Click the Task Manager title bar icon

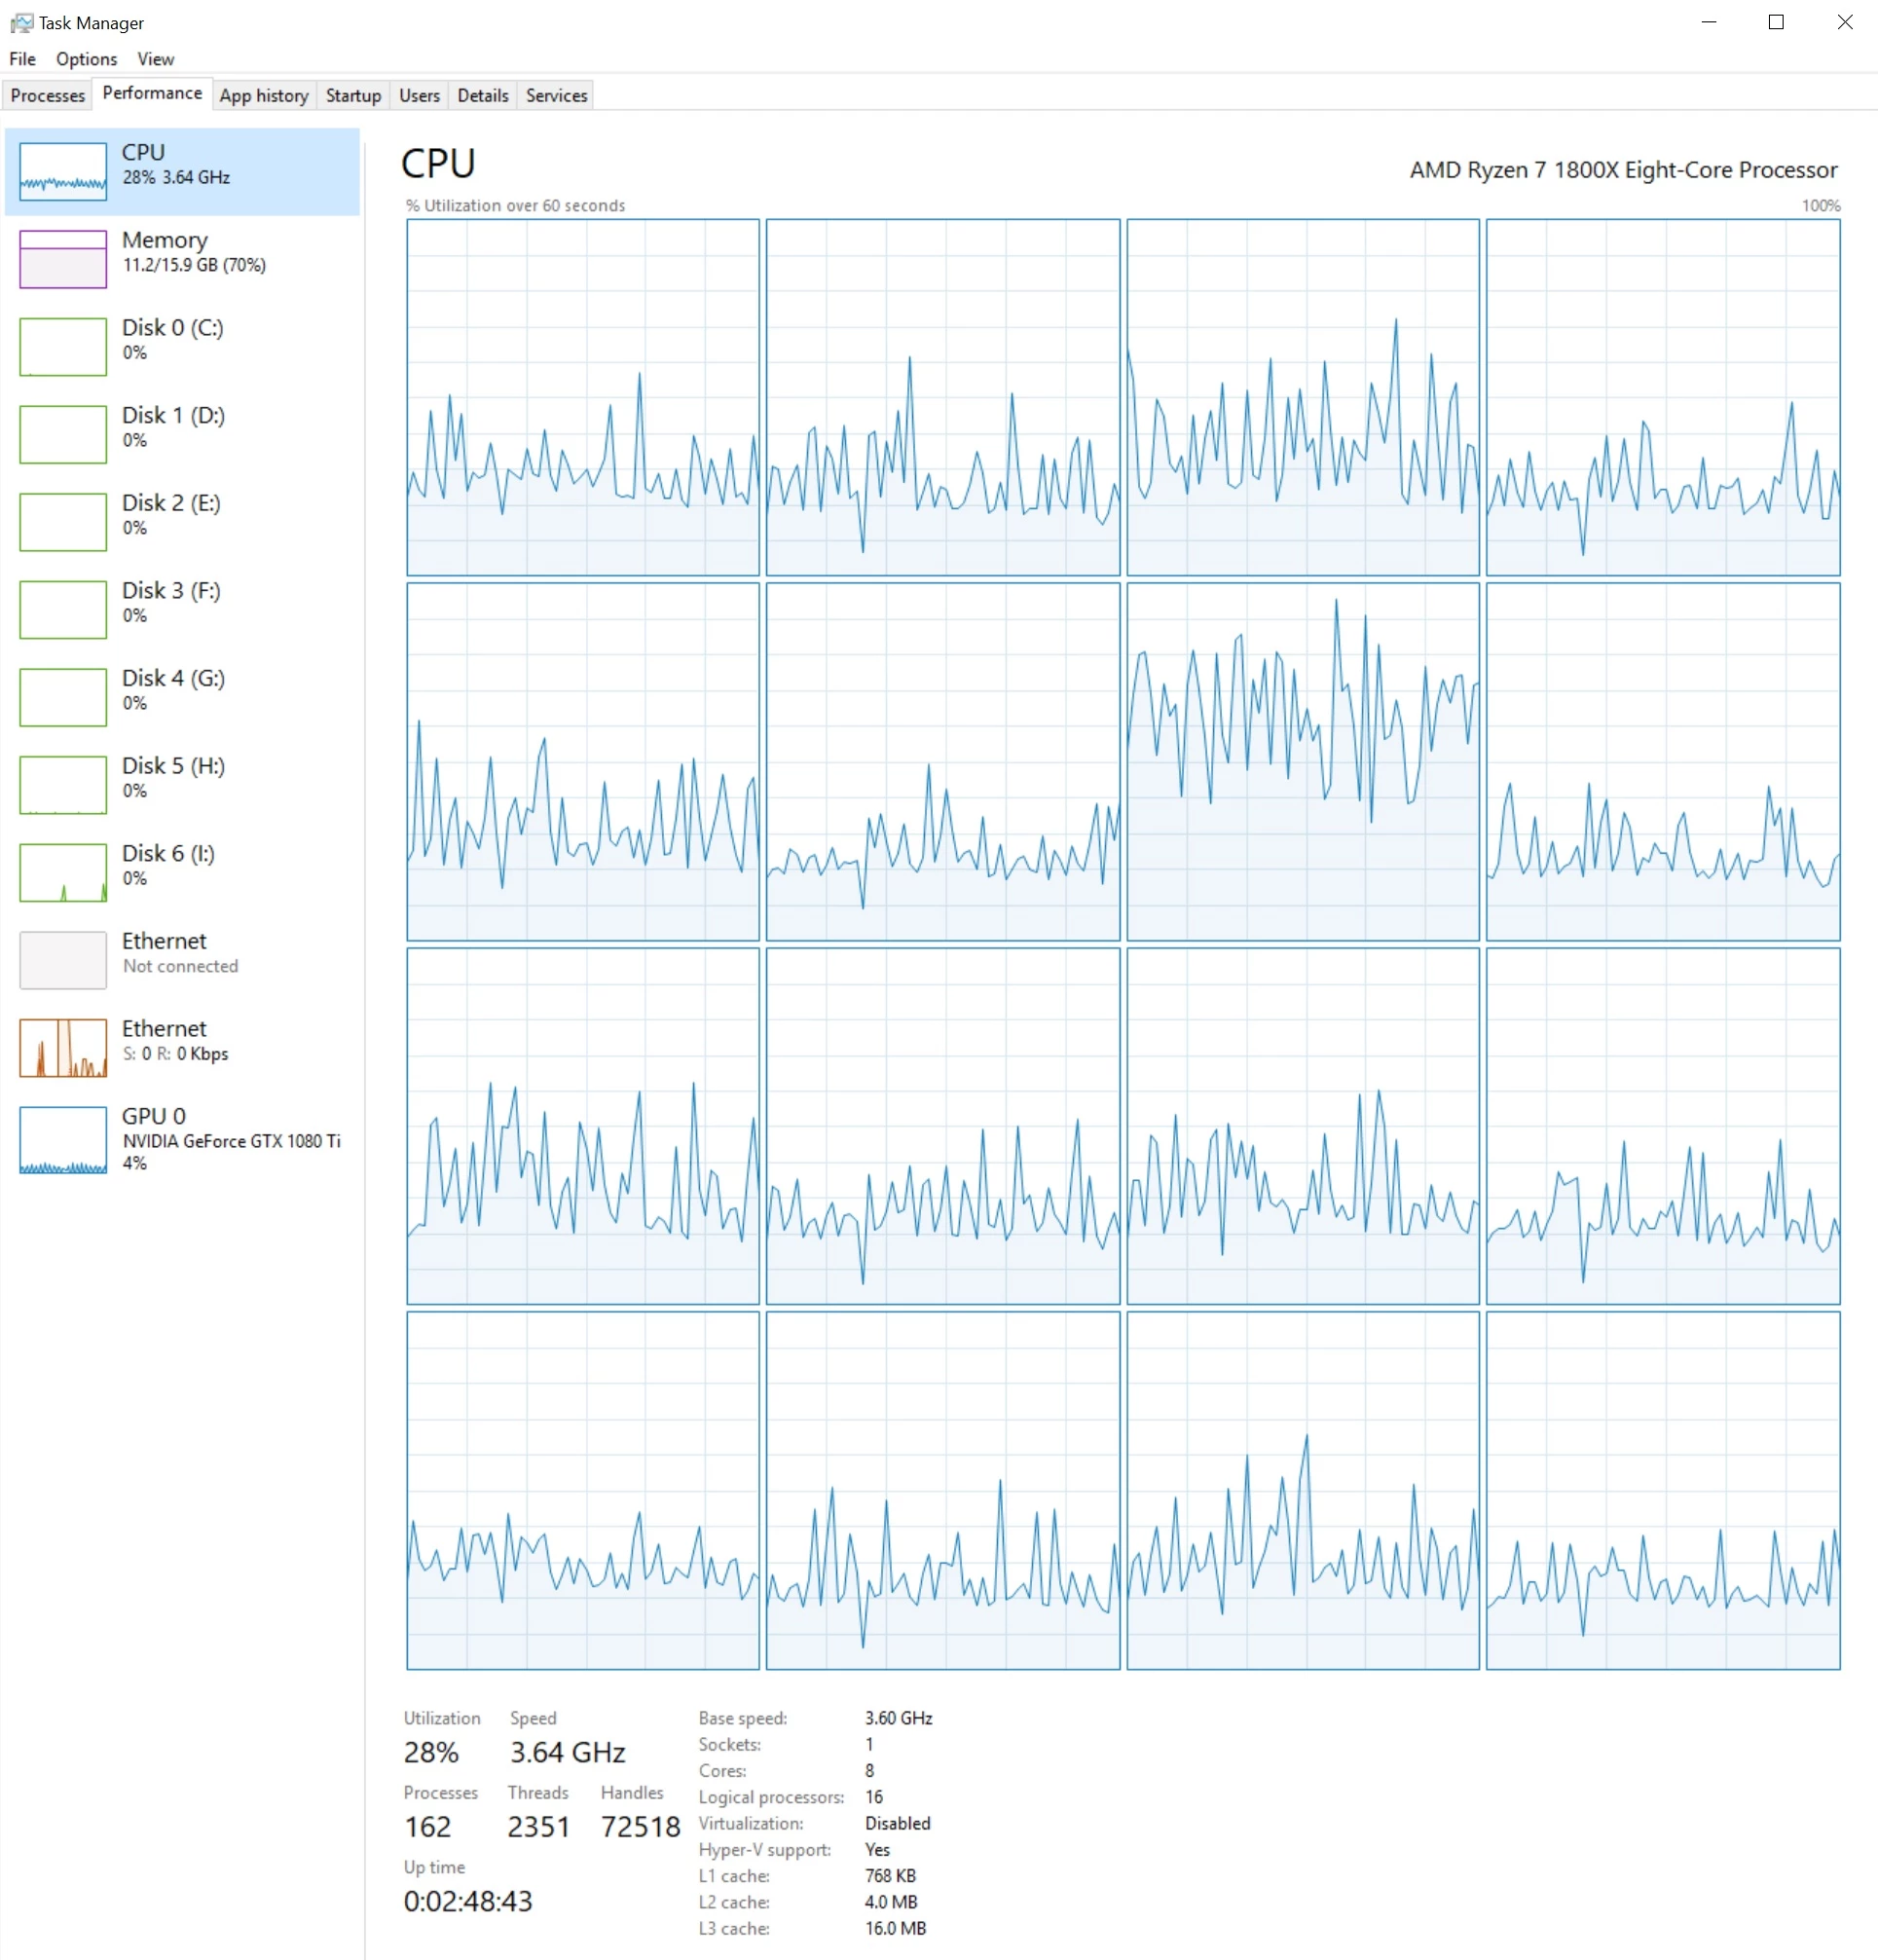click(20, 22)
